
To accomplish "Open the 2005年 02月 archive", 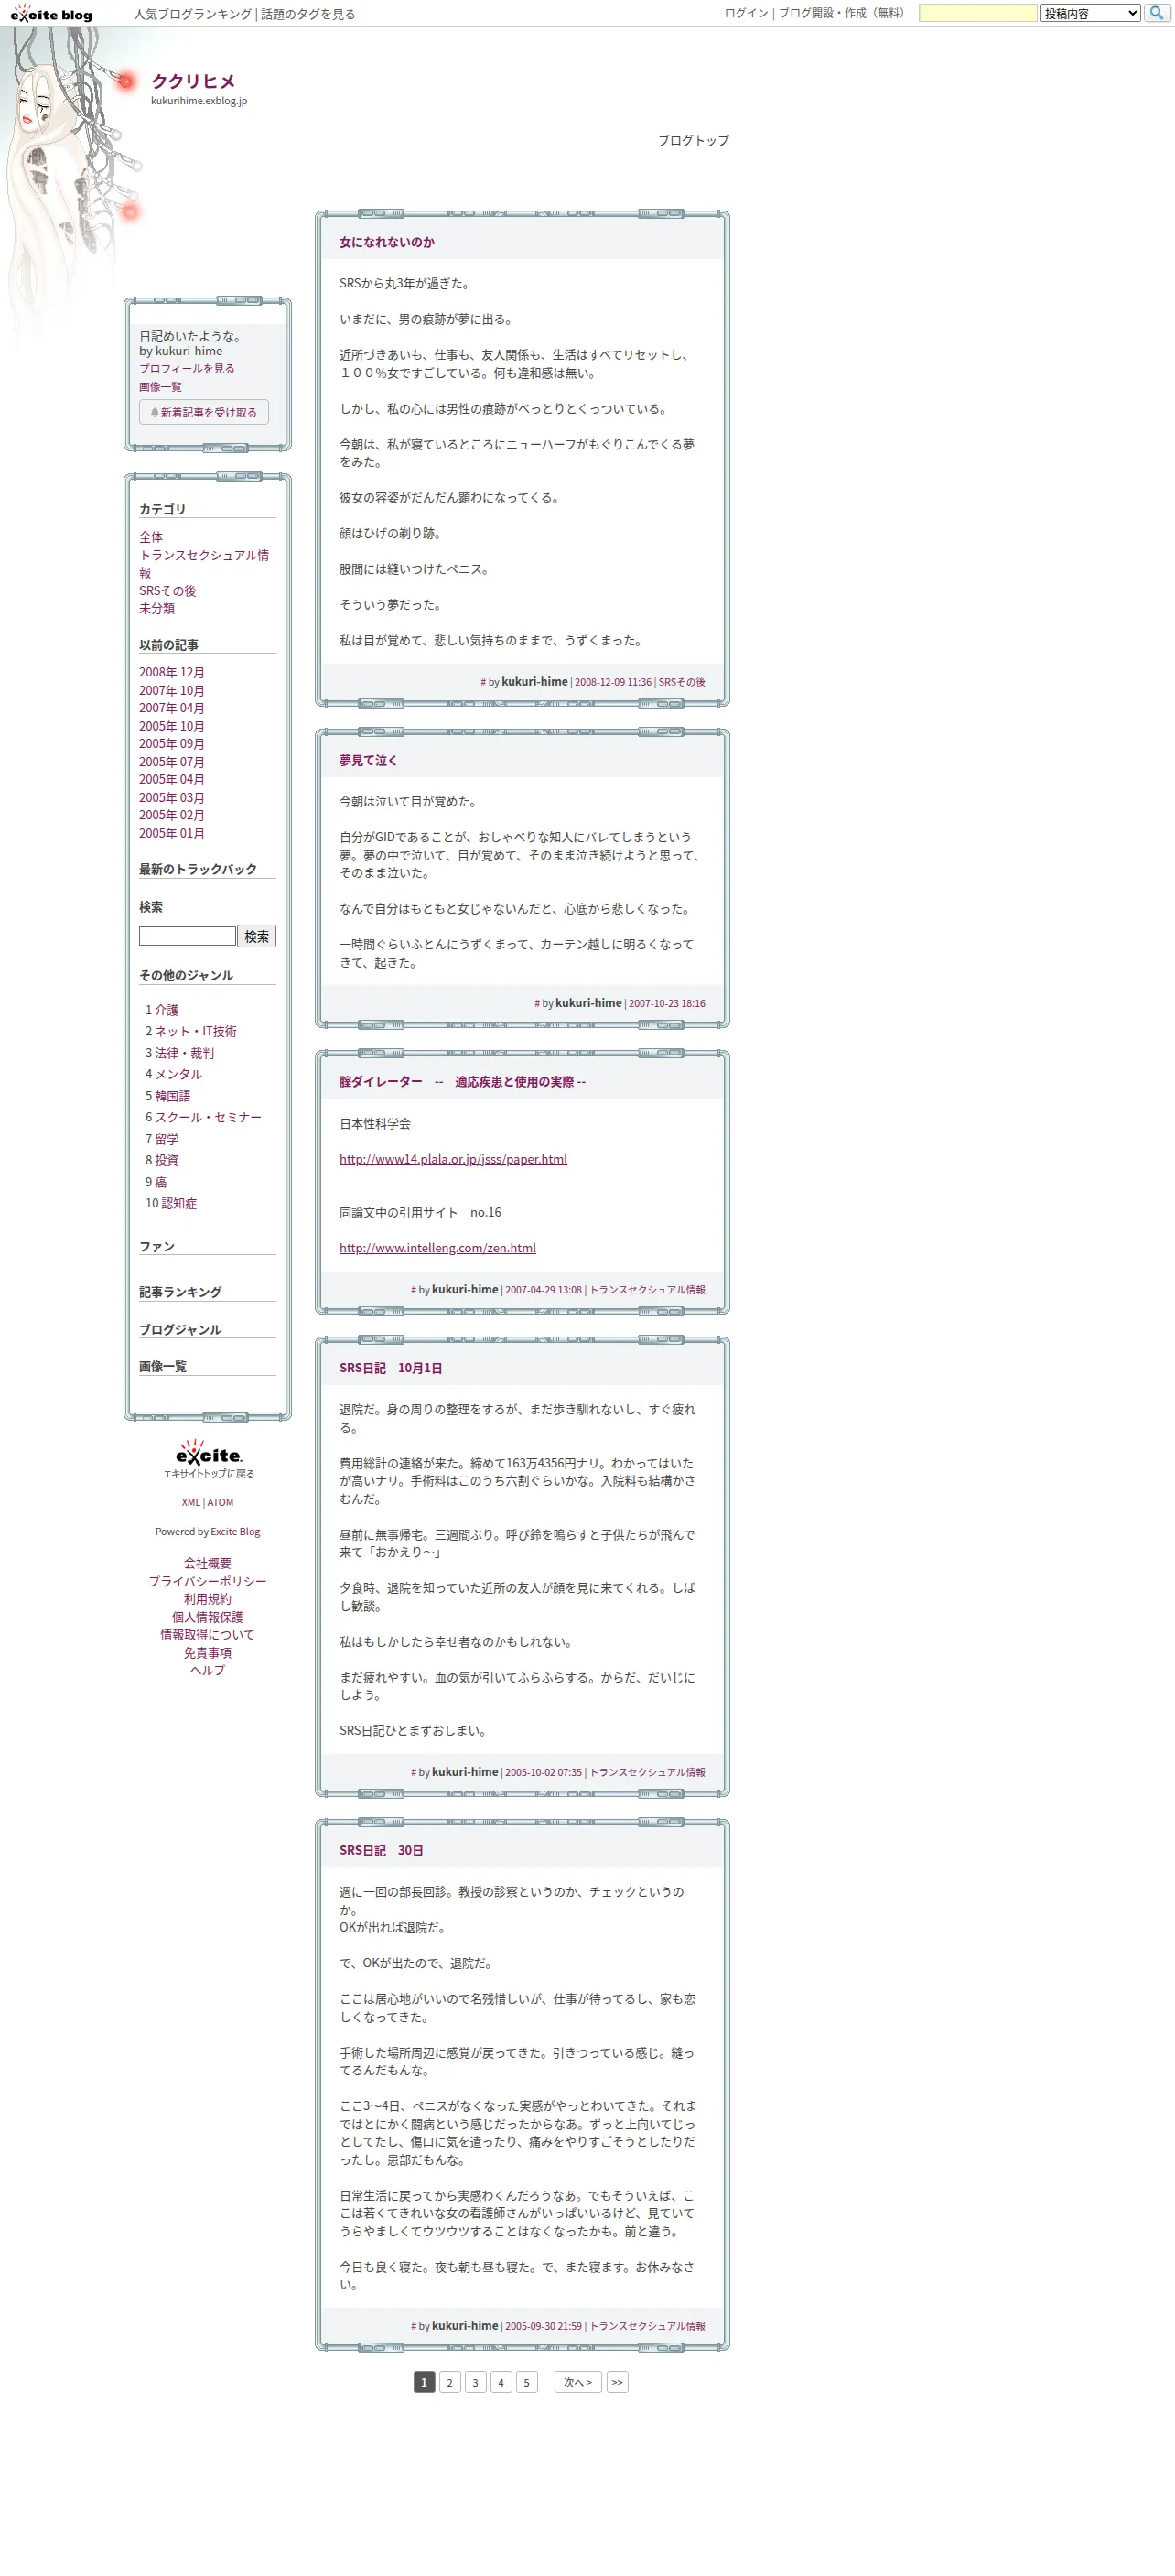I will pos(172,815).
